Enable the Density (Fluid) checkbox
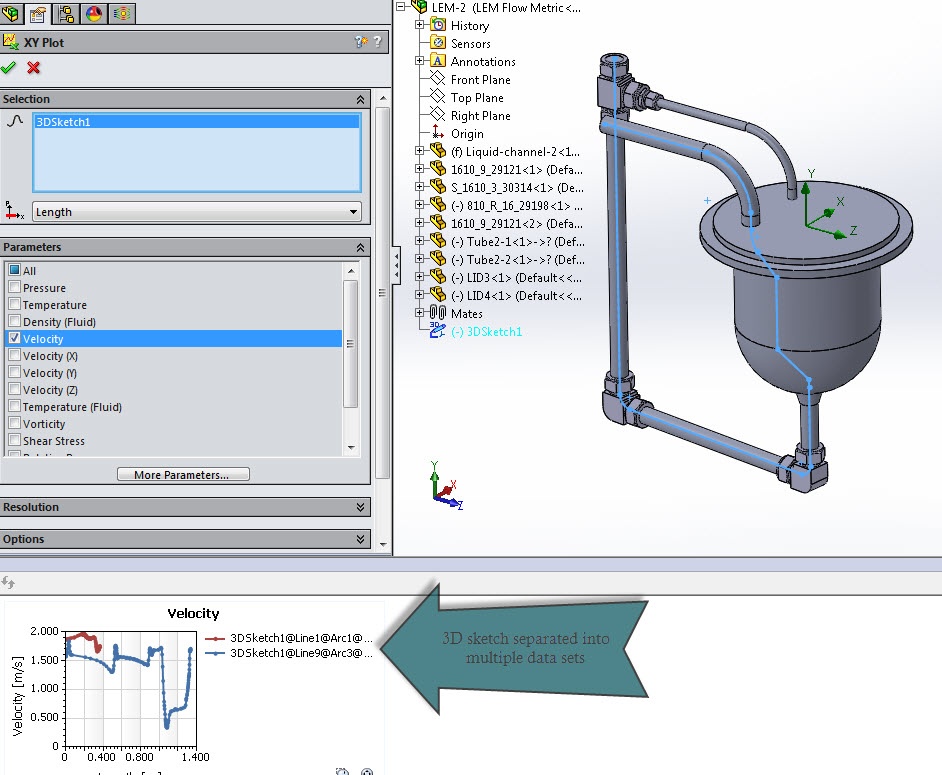This screenshot has width=942, height=775. coord(15,321)
